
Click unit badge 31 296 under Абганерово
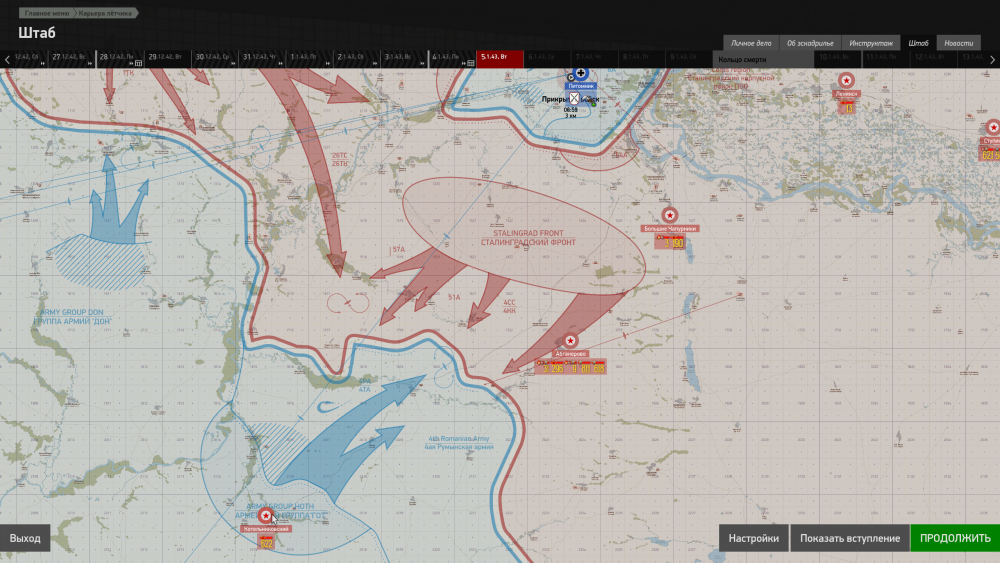tap(551, 367)
